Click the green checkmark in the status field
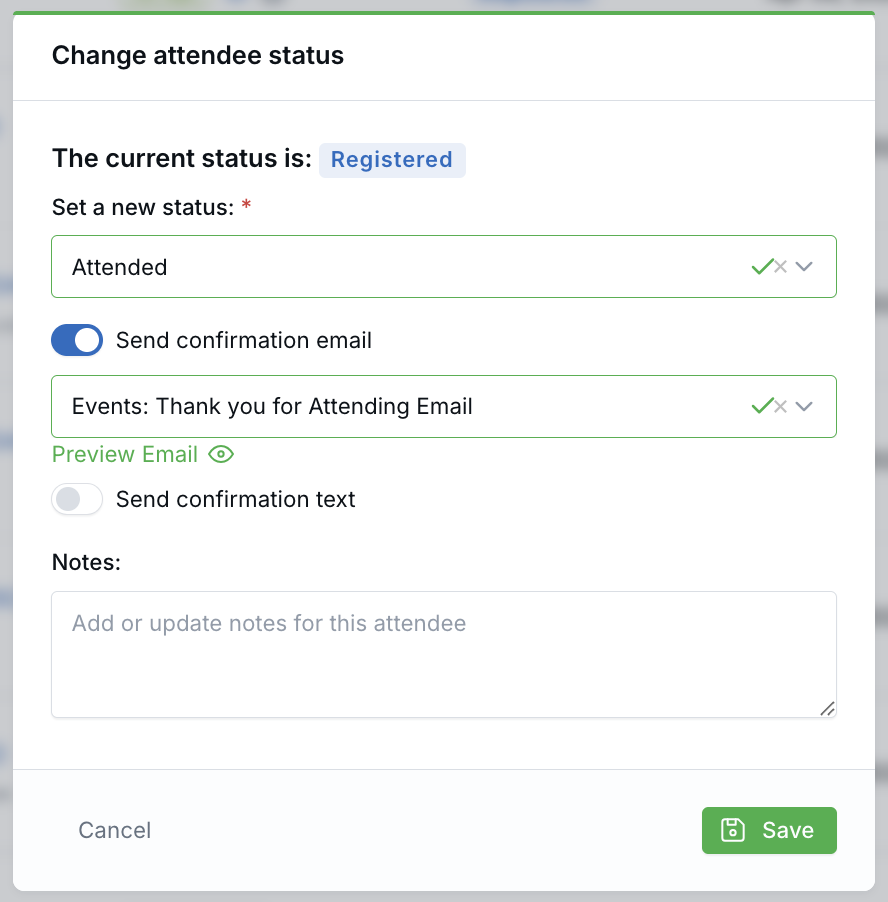This screenshot has height=902, width=888. (761, 266)
